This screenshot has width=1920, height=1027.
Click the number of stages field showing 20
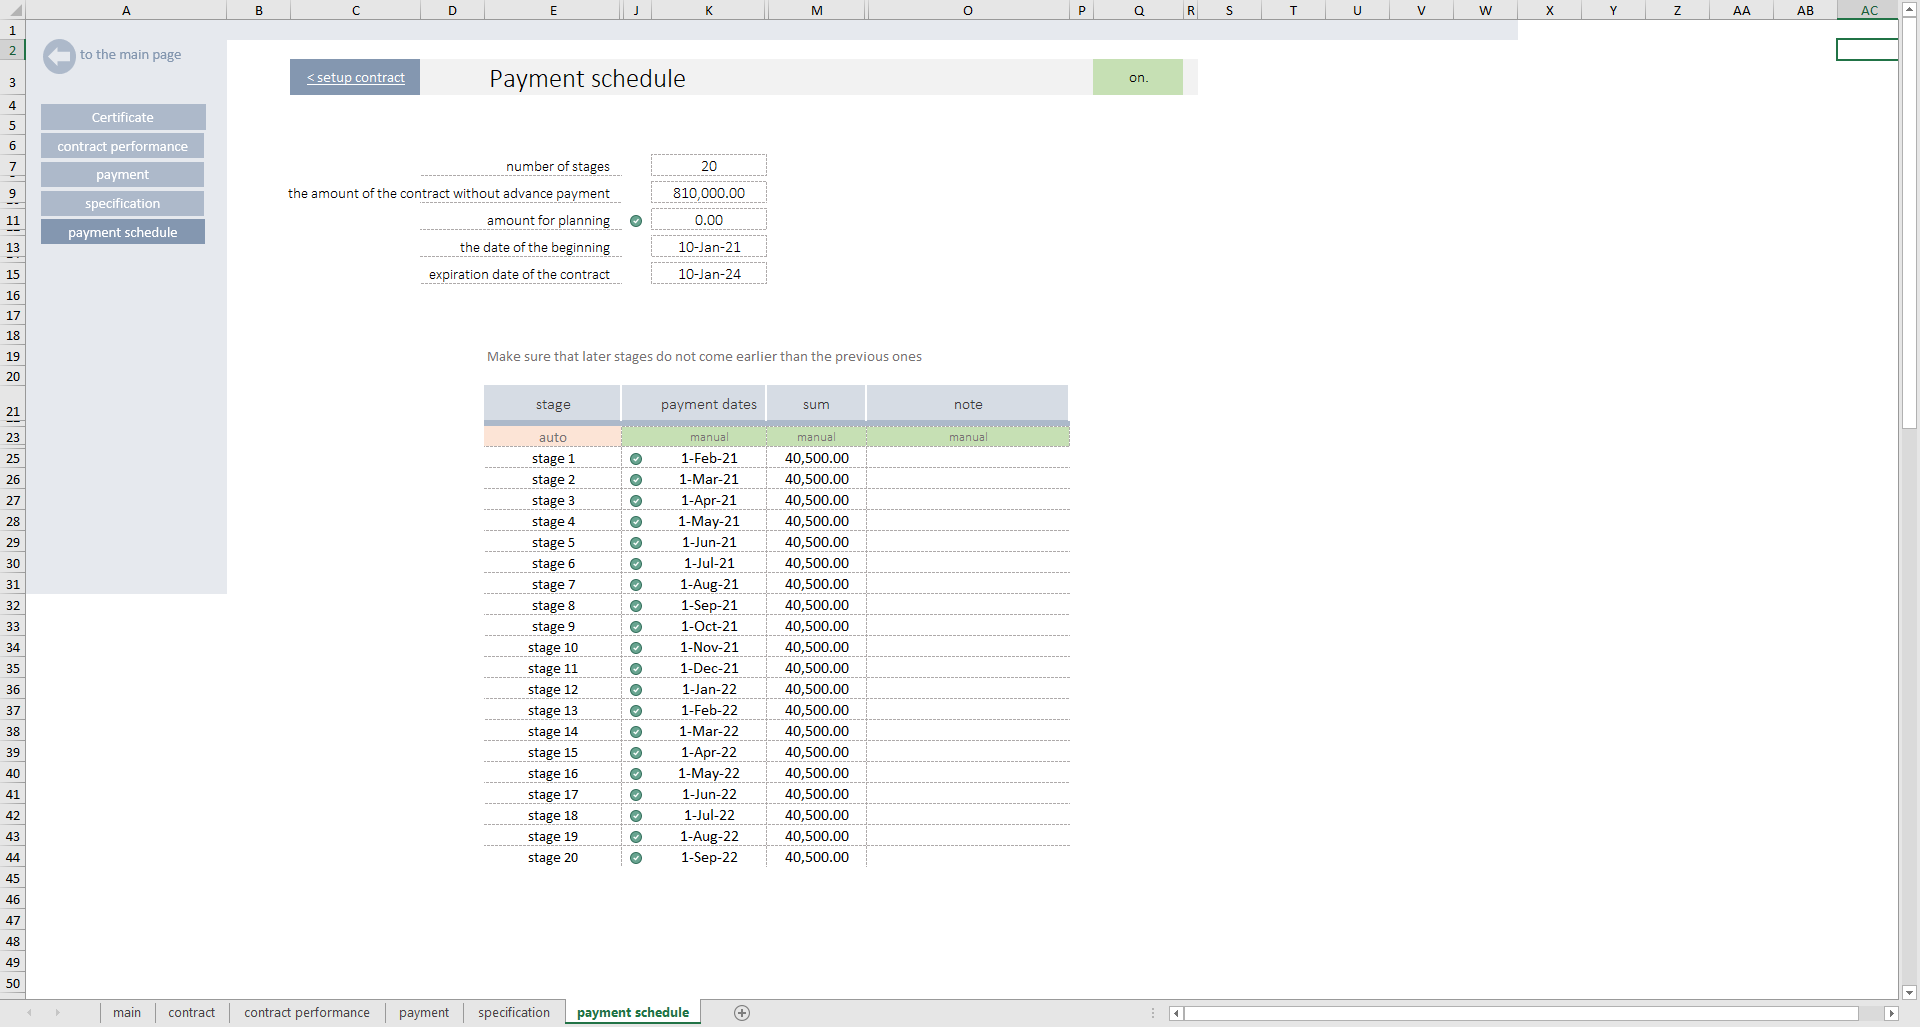pyautogui.click(x=709, y=166)
